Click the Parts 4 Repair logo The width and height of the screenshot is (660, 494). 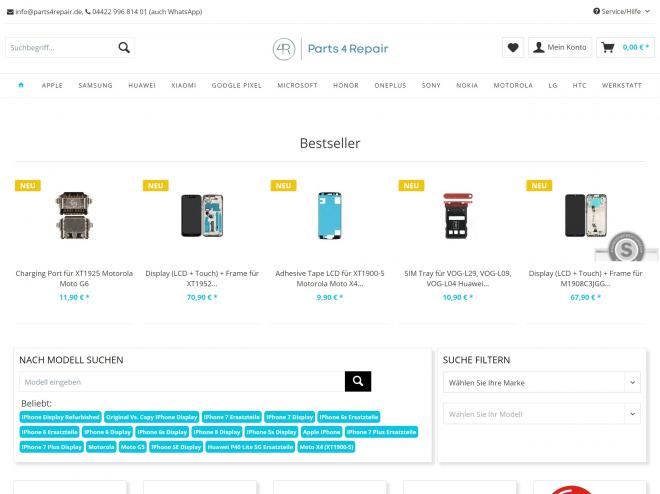330,49
